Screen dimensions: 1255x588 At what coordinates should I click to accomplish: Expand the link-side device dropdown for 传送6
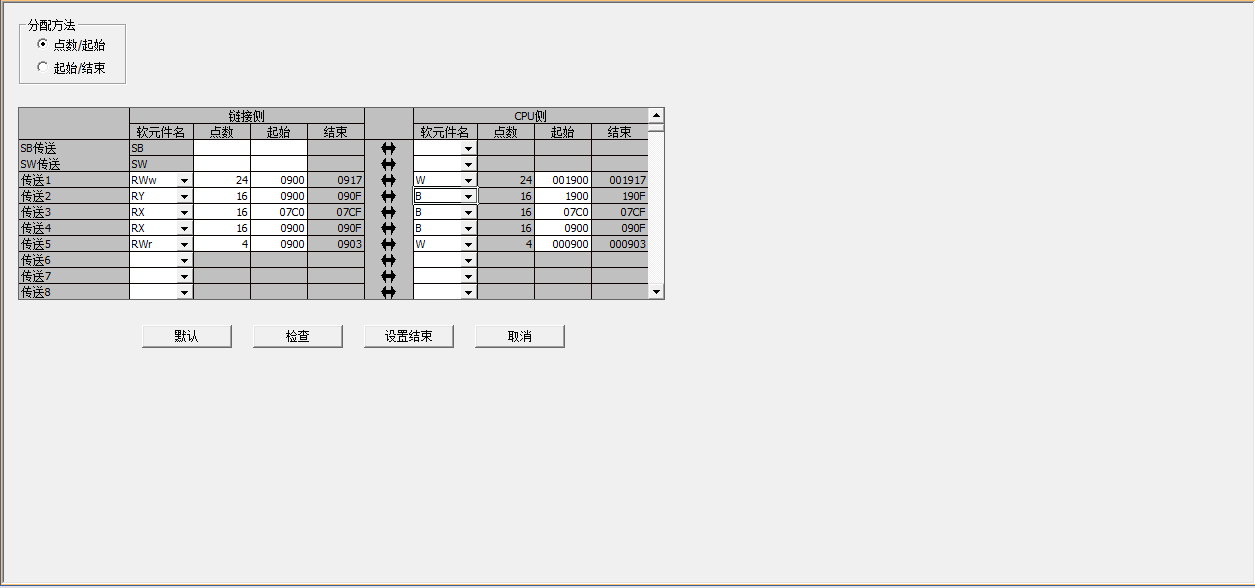(x=184, y=260)
